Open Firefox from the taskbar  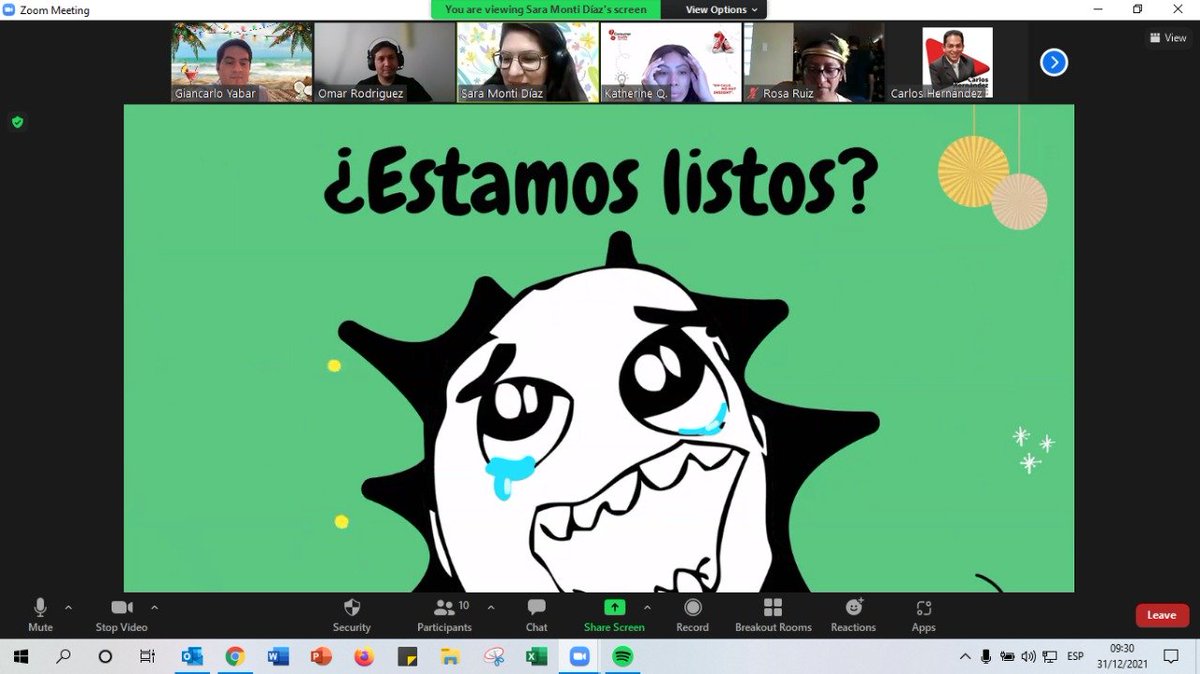(x=364, y=657)
